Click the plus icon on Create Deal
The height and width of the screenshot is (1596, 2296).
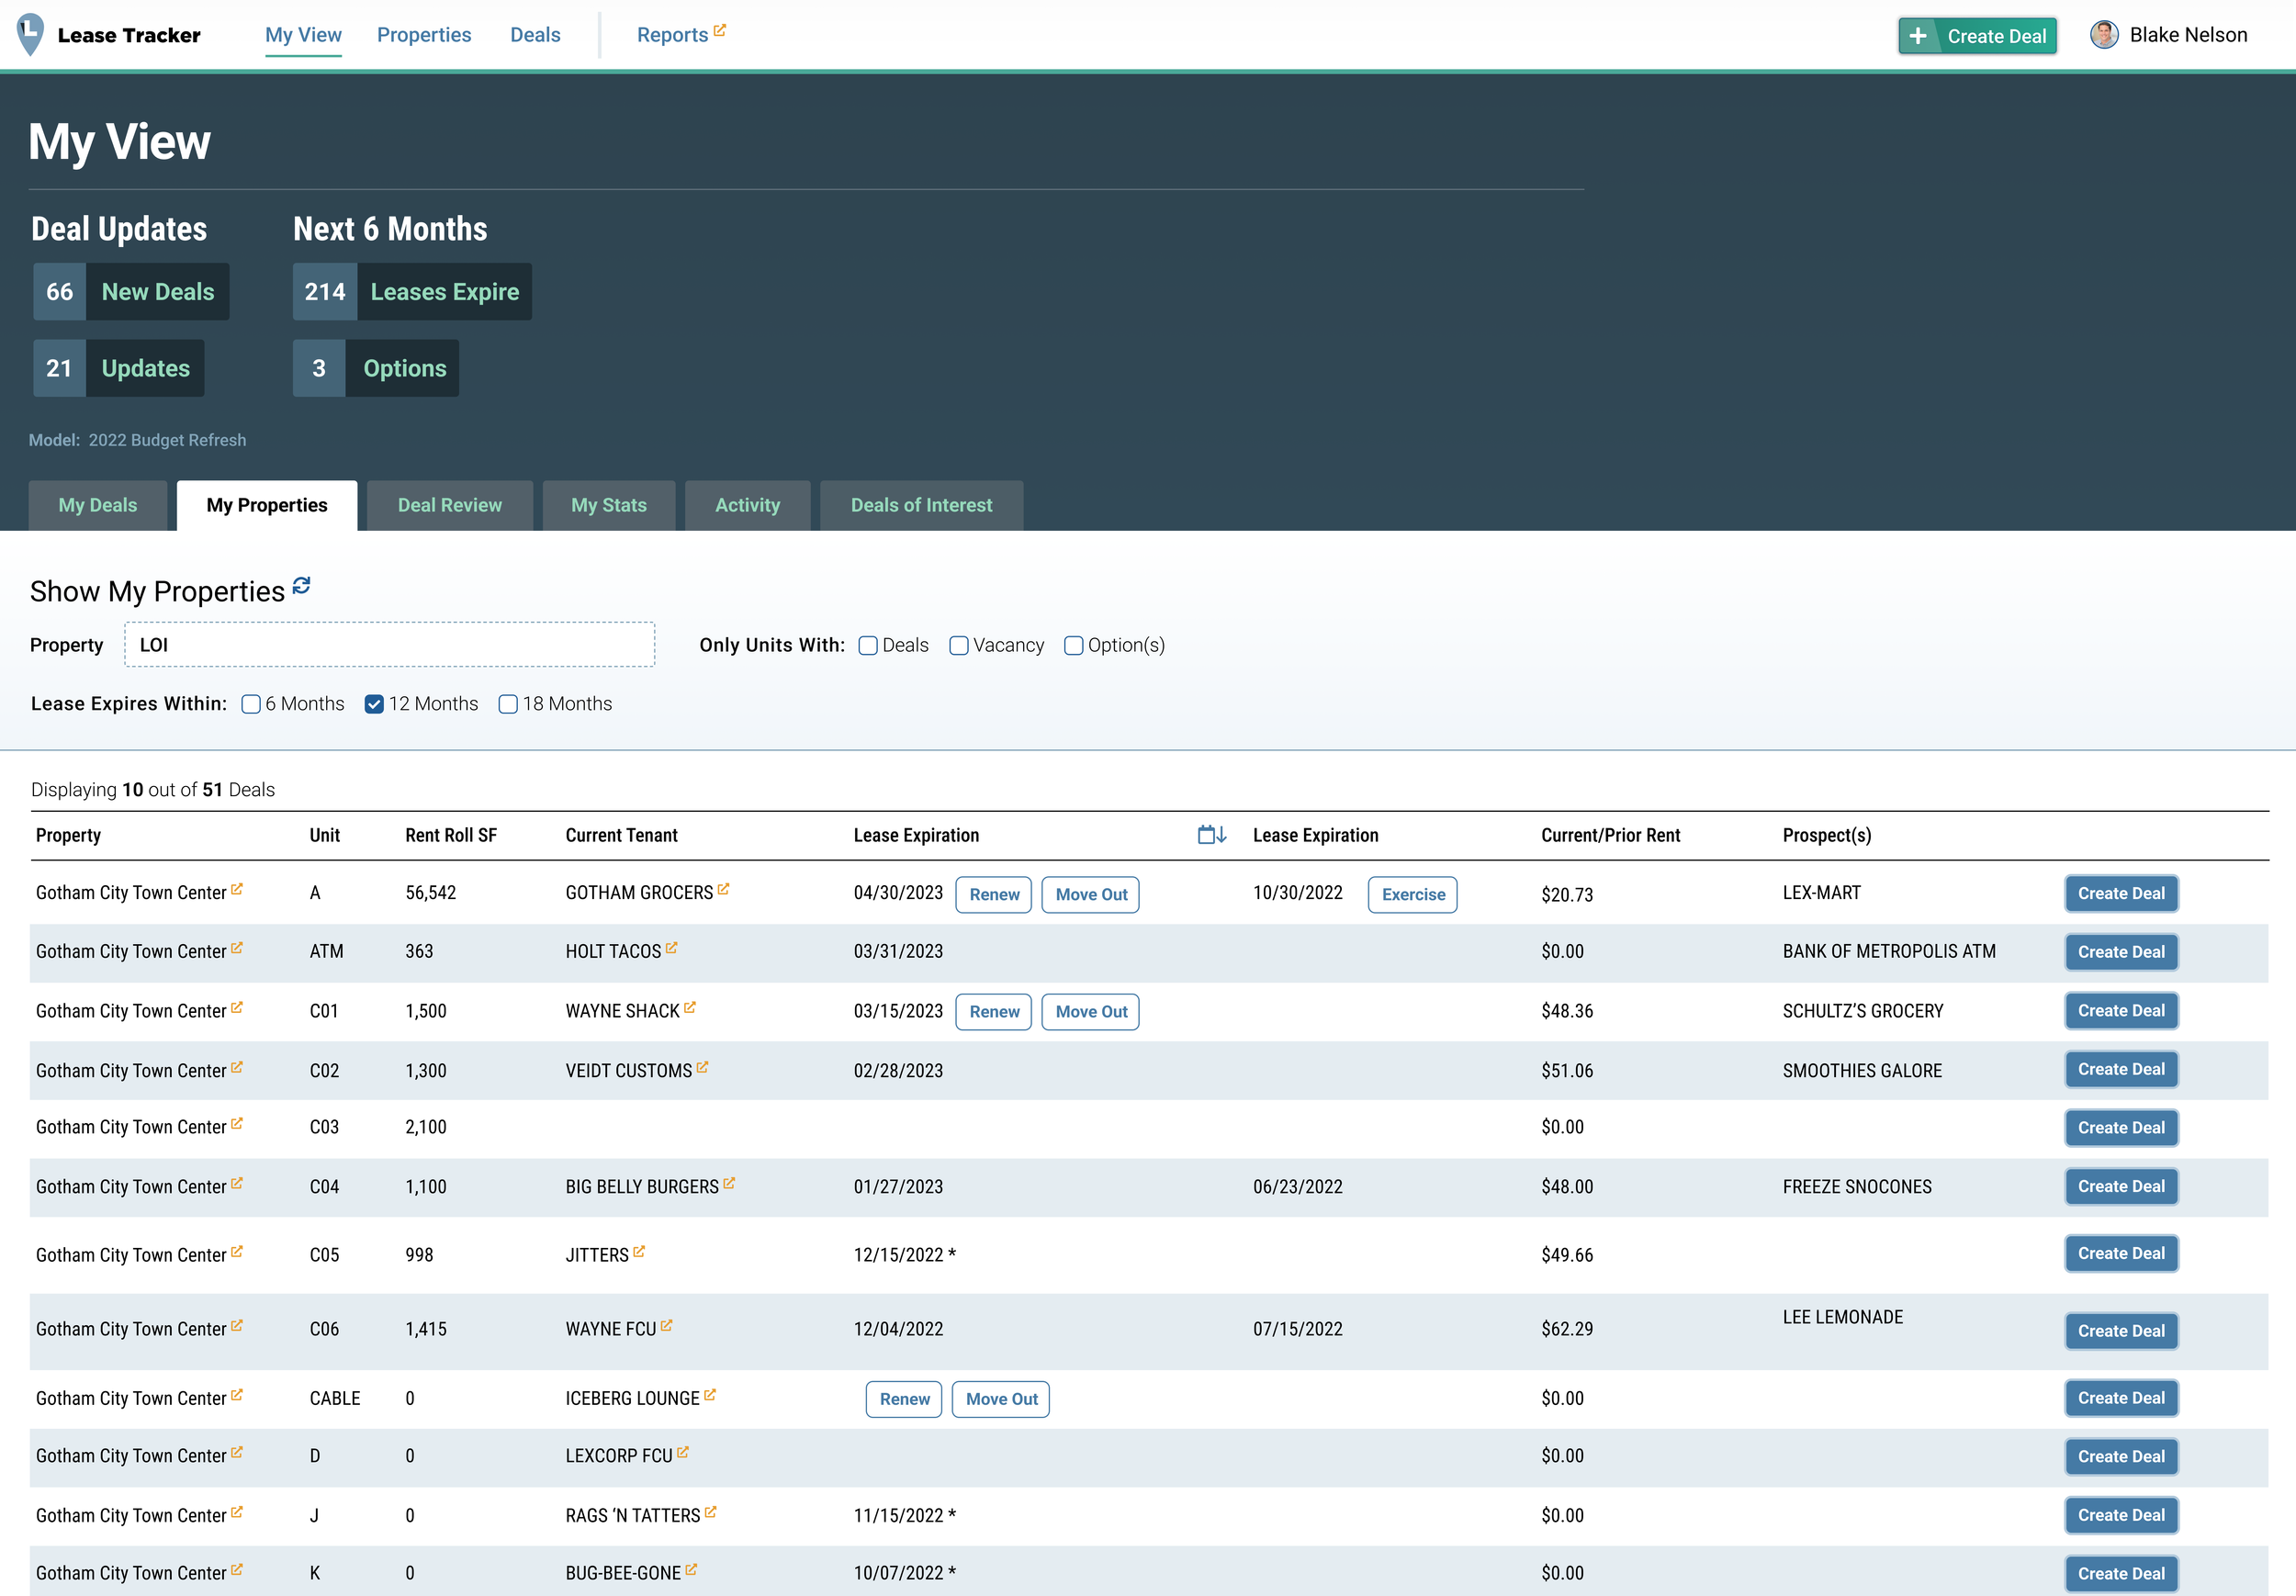pos(1917,36)
